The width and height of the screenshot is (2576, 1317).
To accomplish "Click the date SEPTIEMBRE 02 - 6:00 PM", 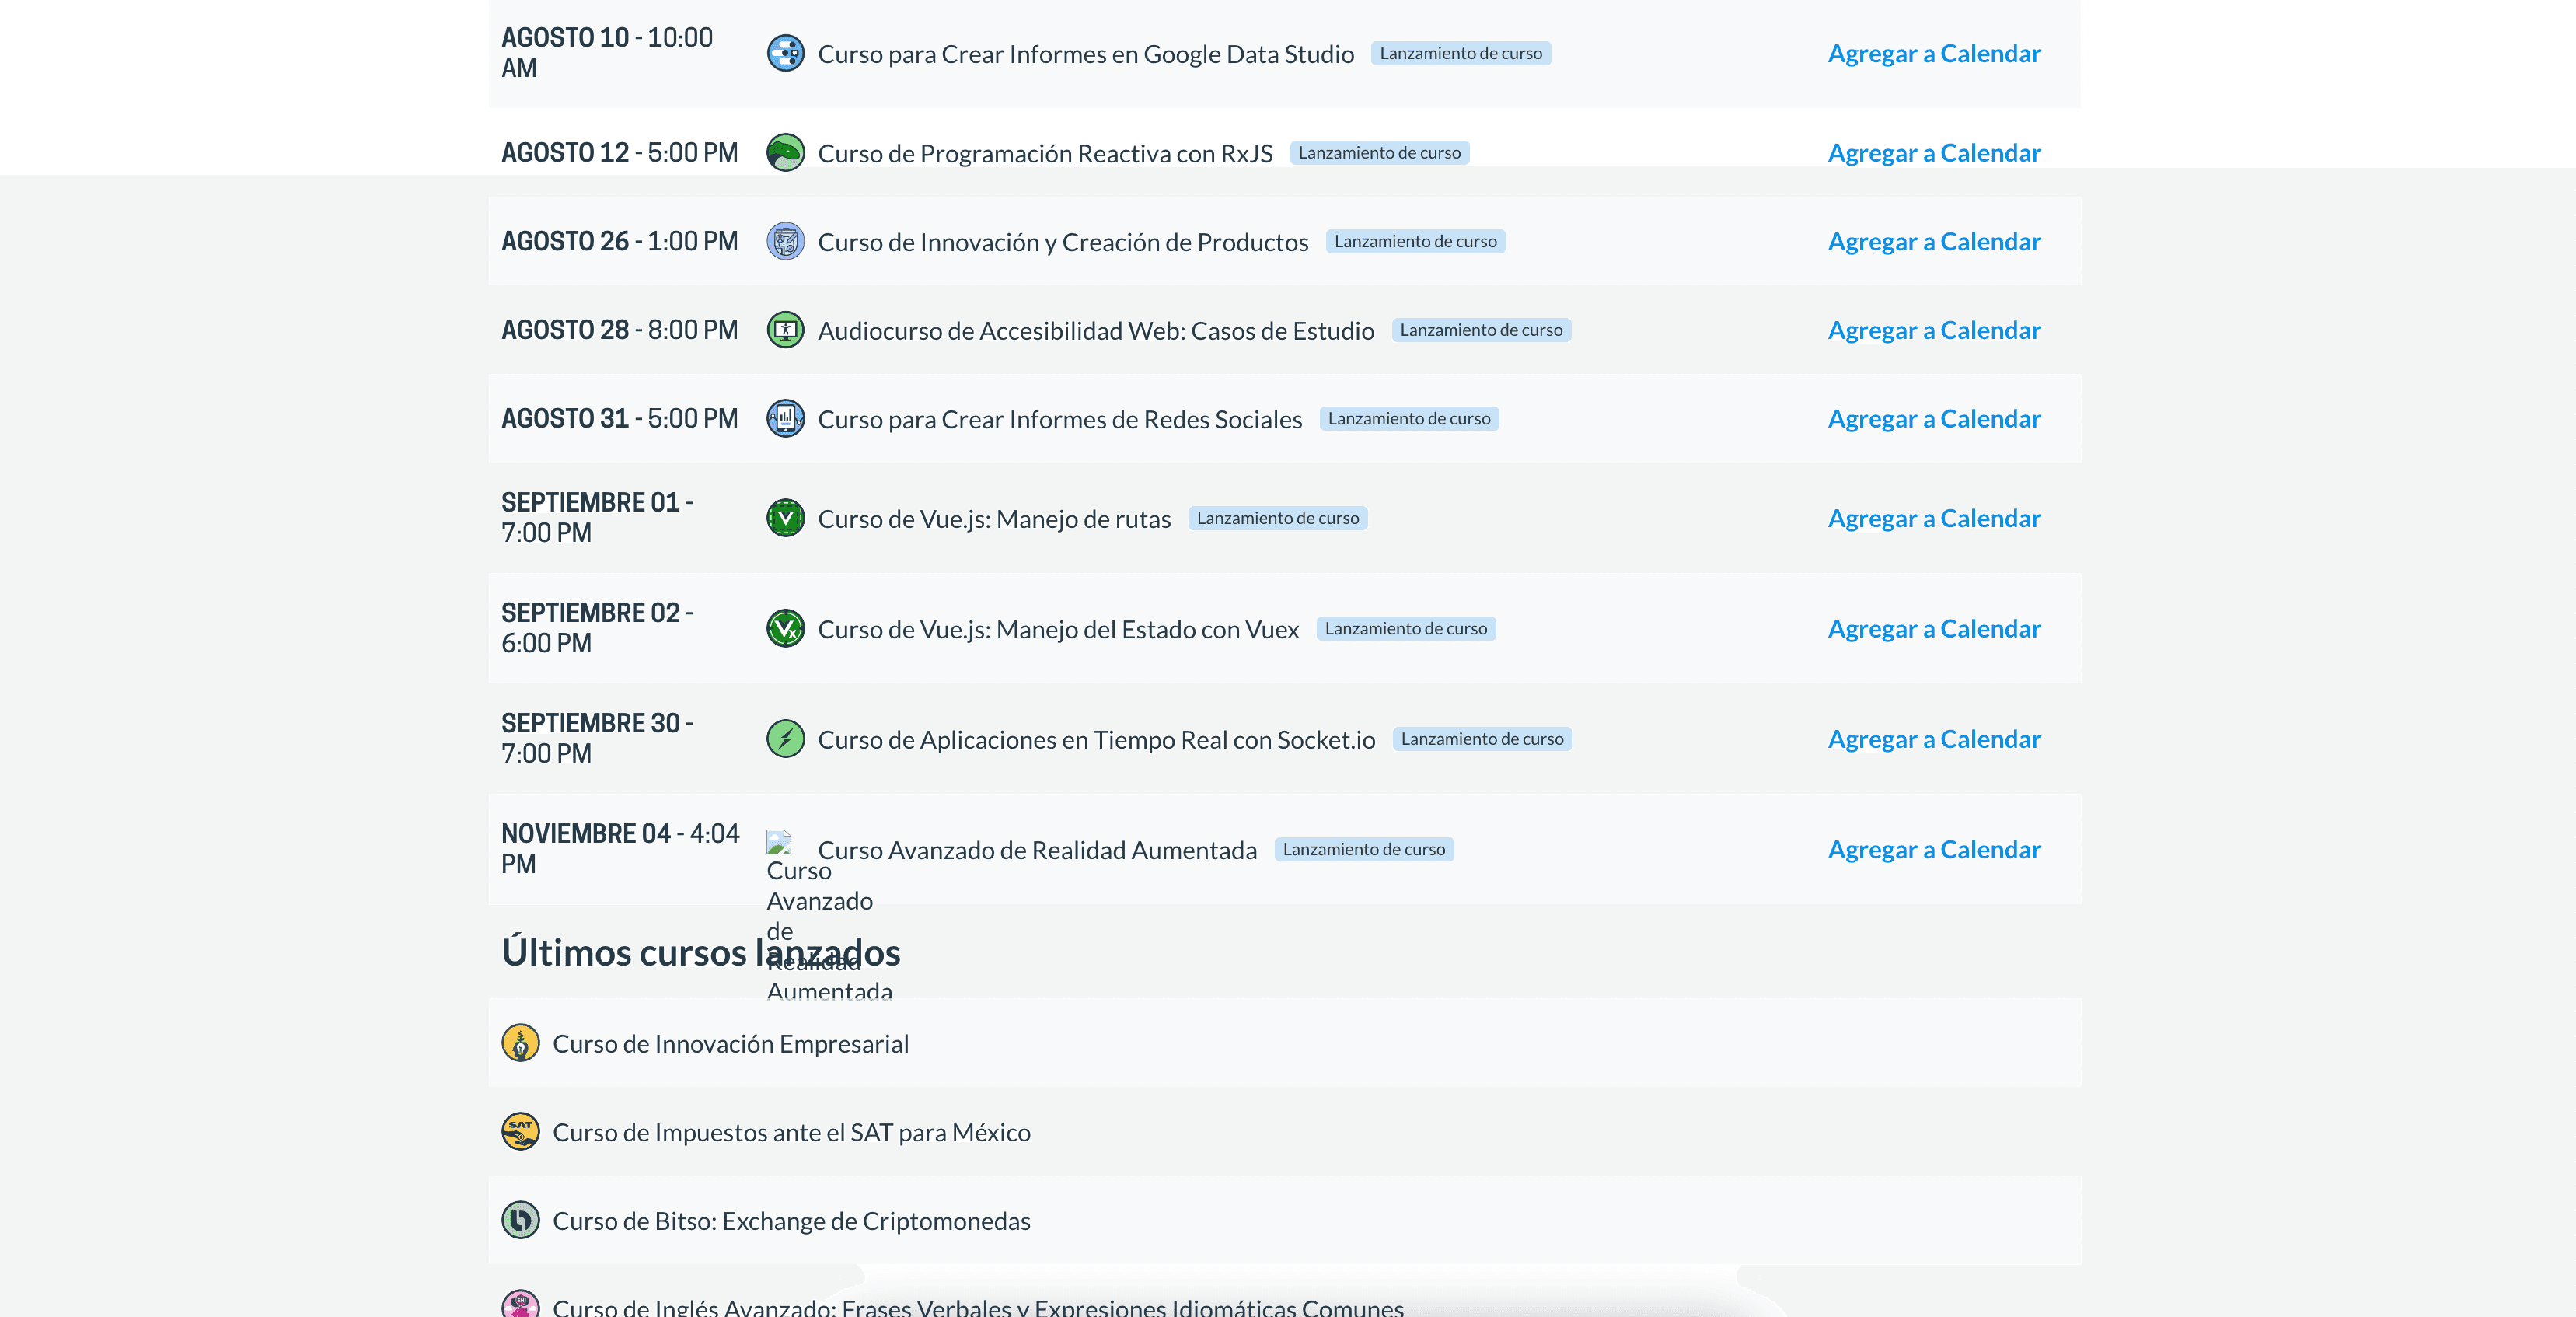I will click(597, 629).
